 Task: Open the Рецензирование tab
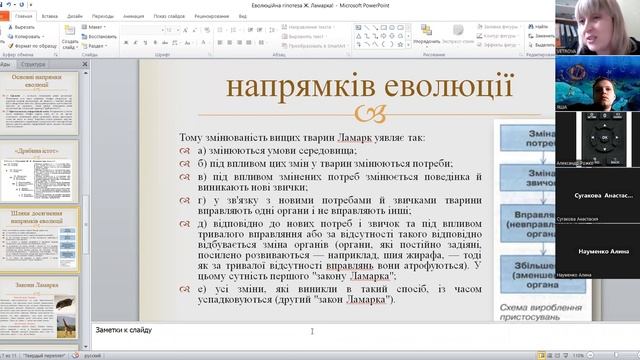pos(211,16)
